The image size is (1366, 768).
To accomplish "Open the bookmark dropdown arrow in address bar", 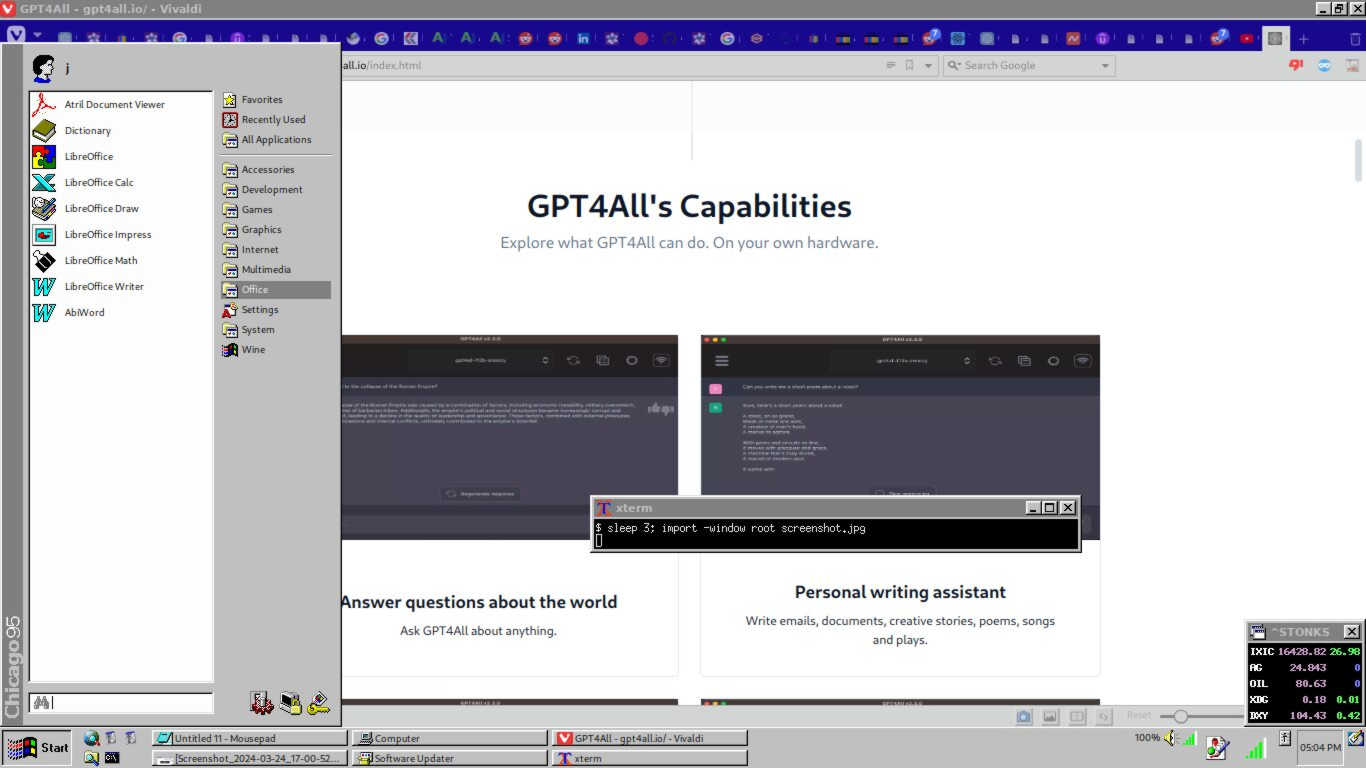I will [x=928, y=66].
